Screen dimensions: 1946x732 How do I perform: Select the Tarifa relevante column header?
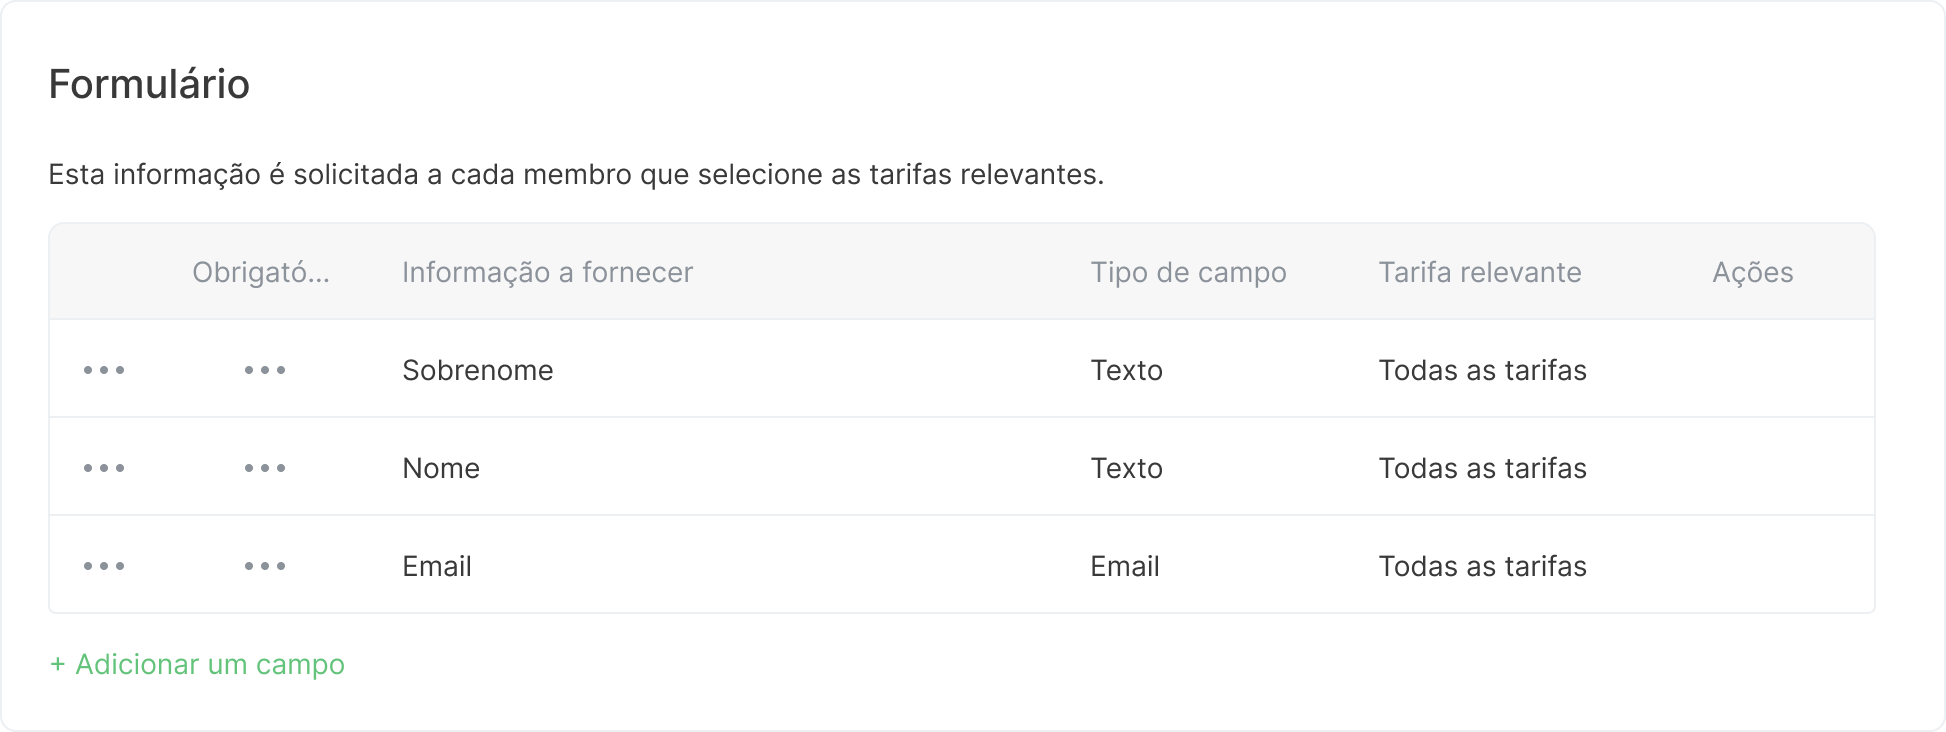tap(1480, 271)
